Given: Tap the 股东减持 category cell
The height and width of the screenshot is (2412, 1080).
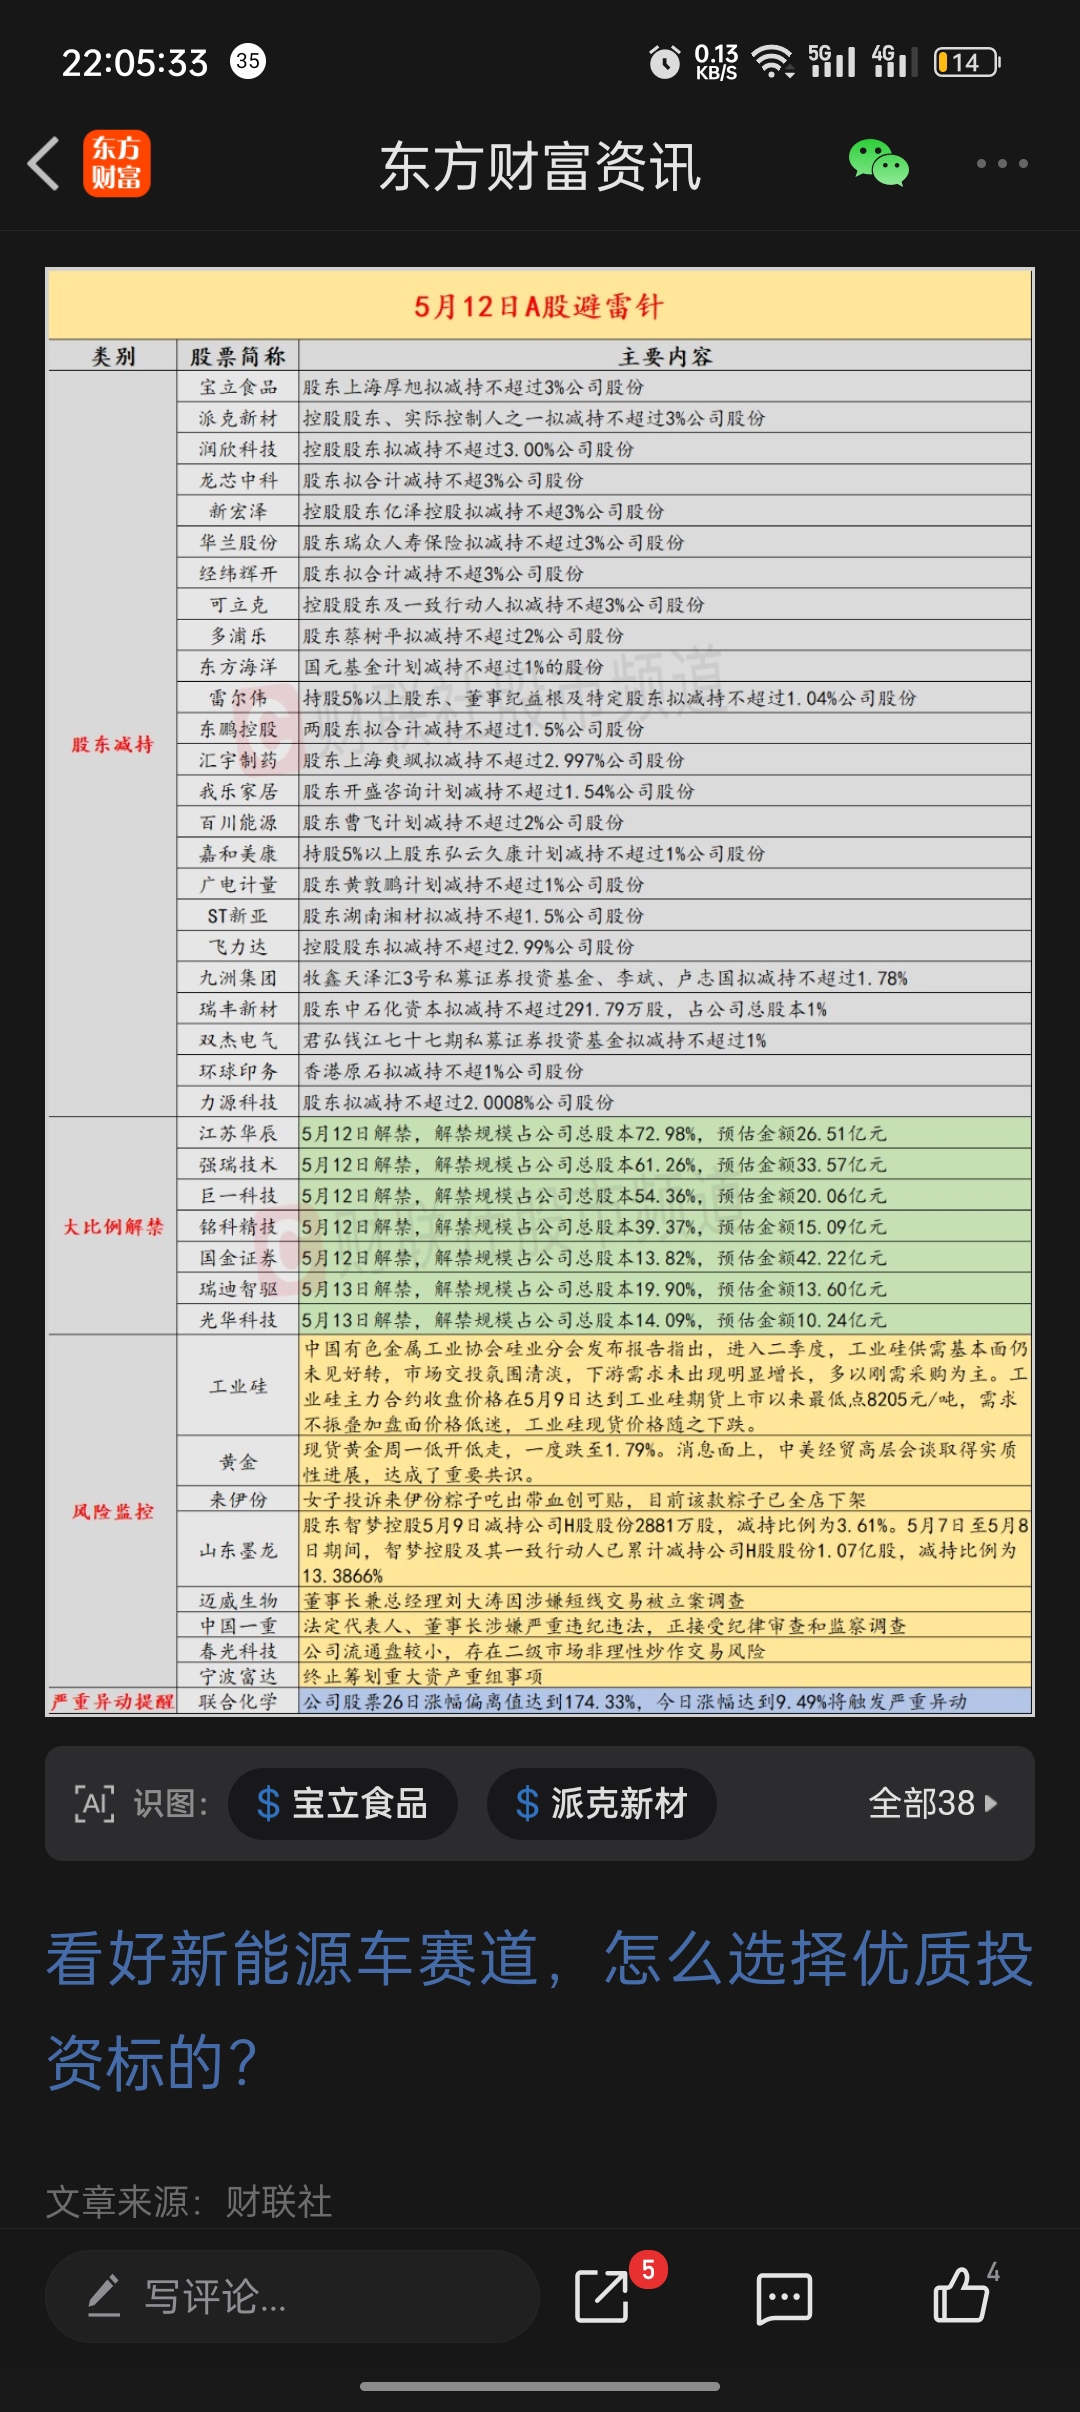Looking at the screenshot, I should click(112, 745).
